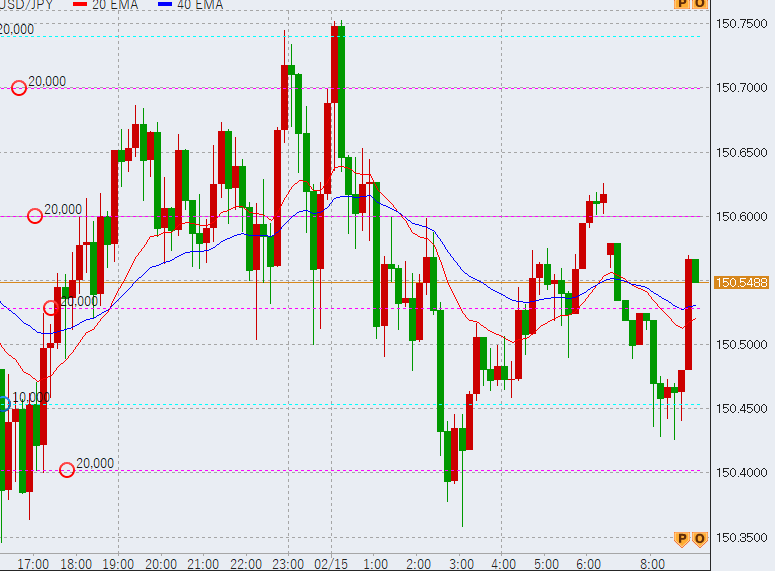Click the top-right O icon
775x571 pixels.
click(700, 4)
